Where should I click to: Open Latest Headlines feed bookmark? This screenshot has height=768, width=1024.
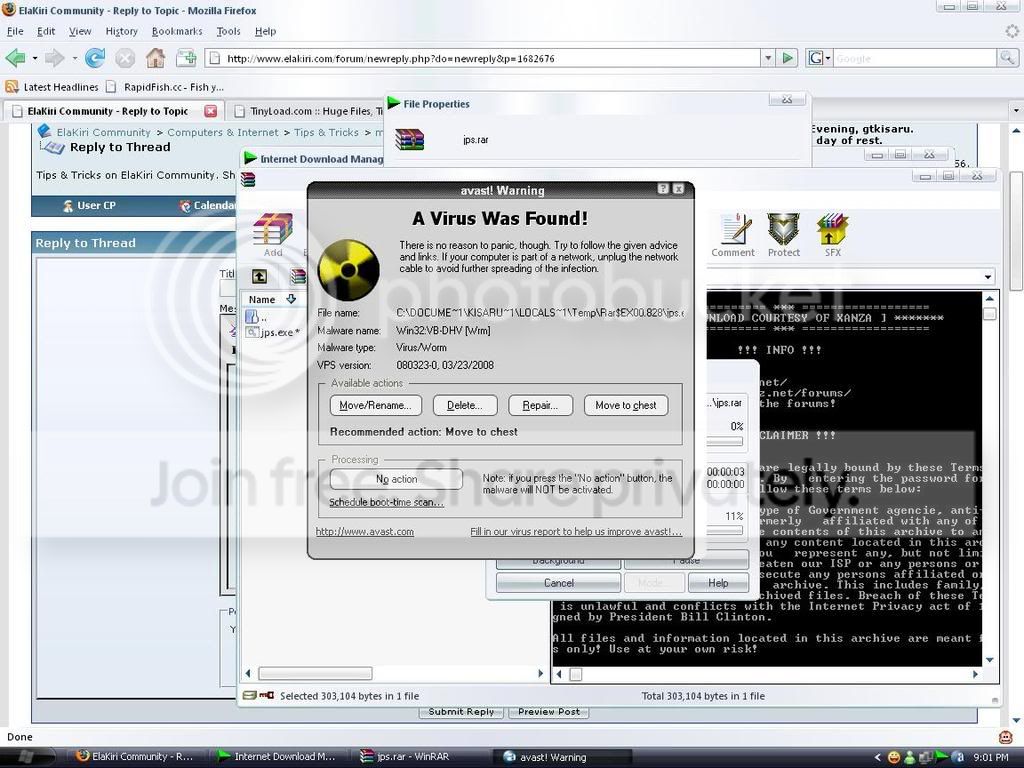(x=52, y=87)
